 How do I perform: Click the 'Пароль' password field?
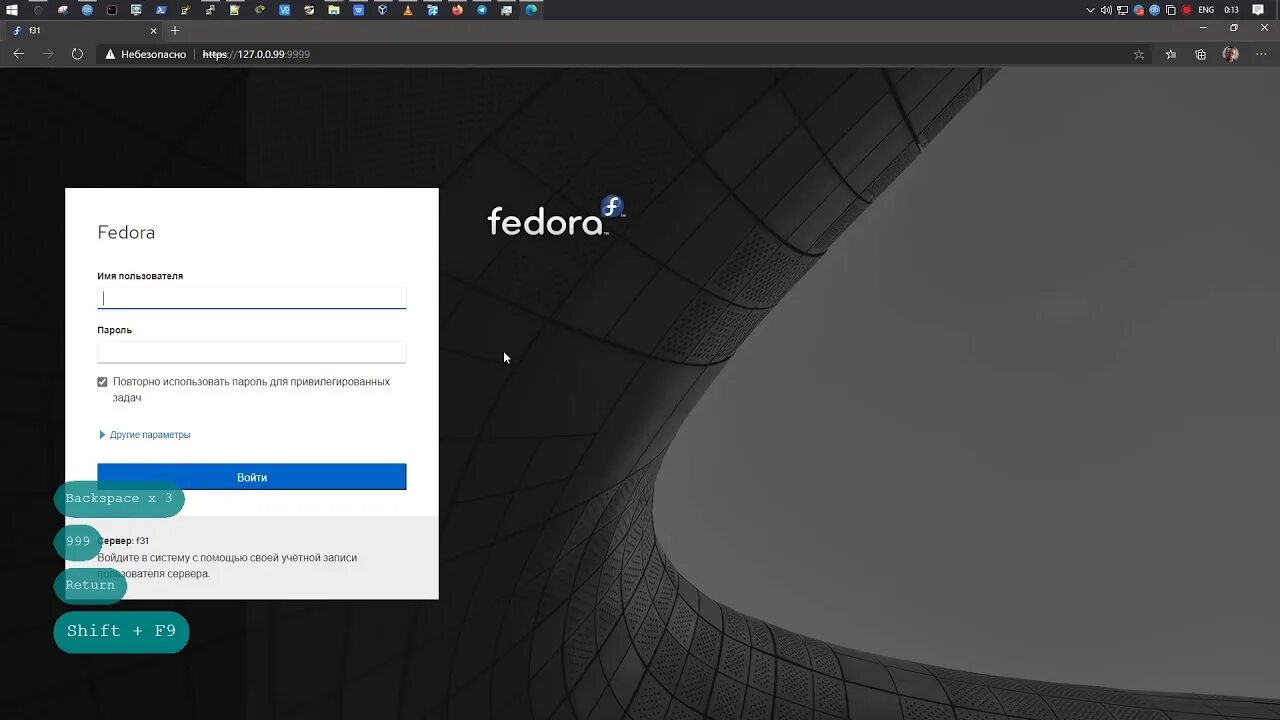(252, 352)
